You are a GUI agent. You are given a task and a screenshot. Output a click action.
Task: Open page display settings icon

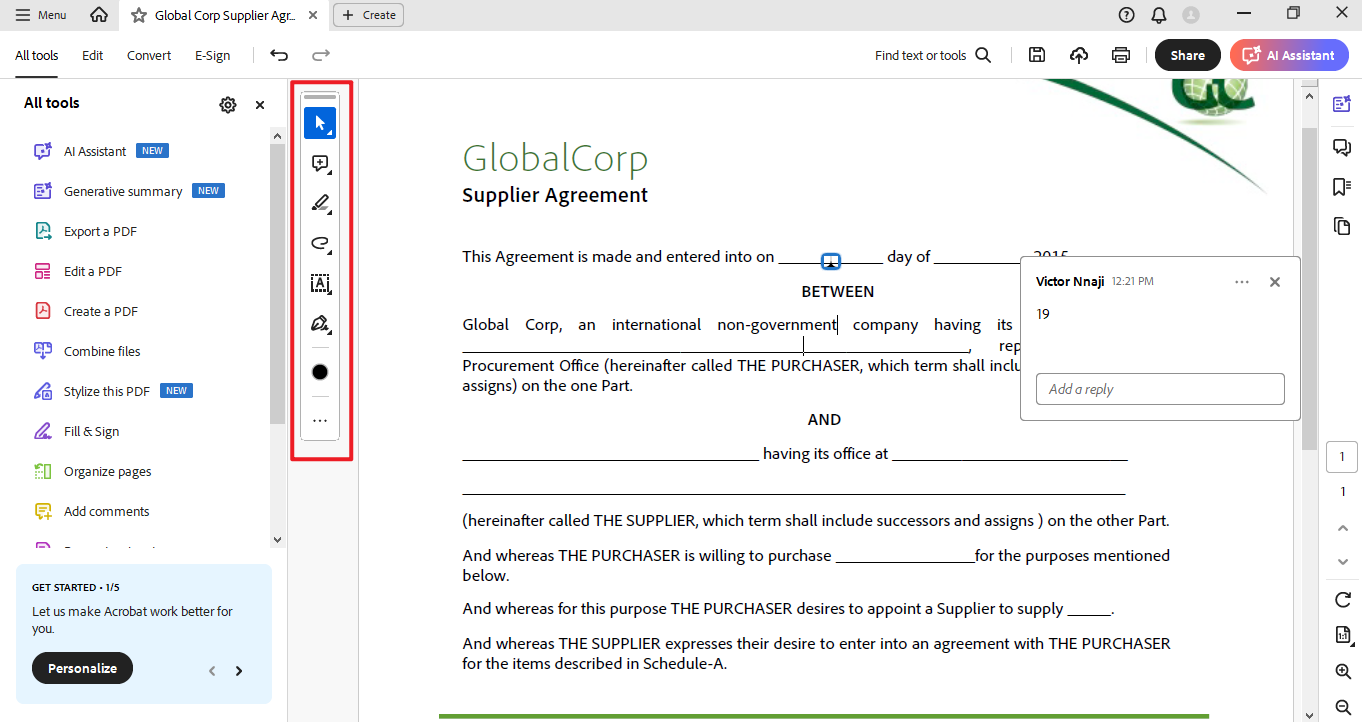pyautogui.click(x=1342, y=635)
